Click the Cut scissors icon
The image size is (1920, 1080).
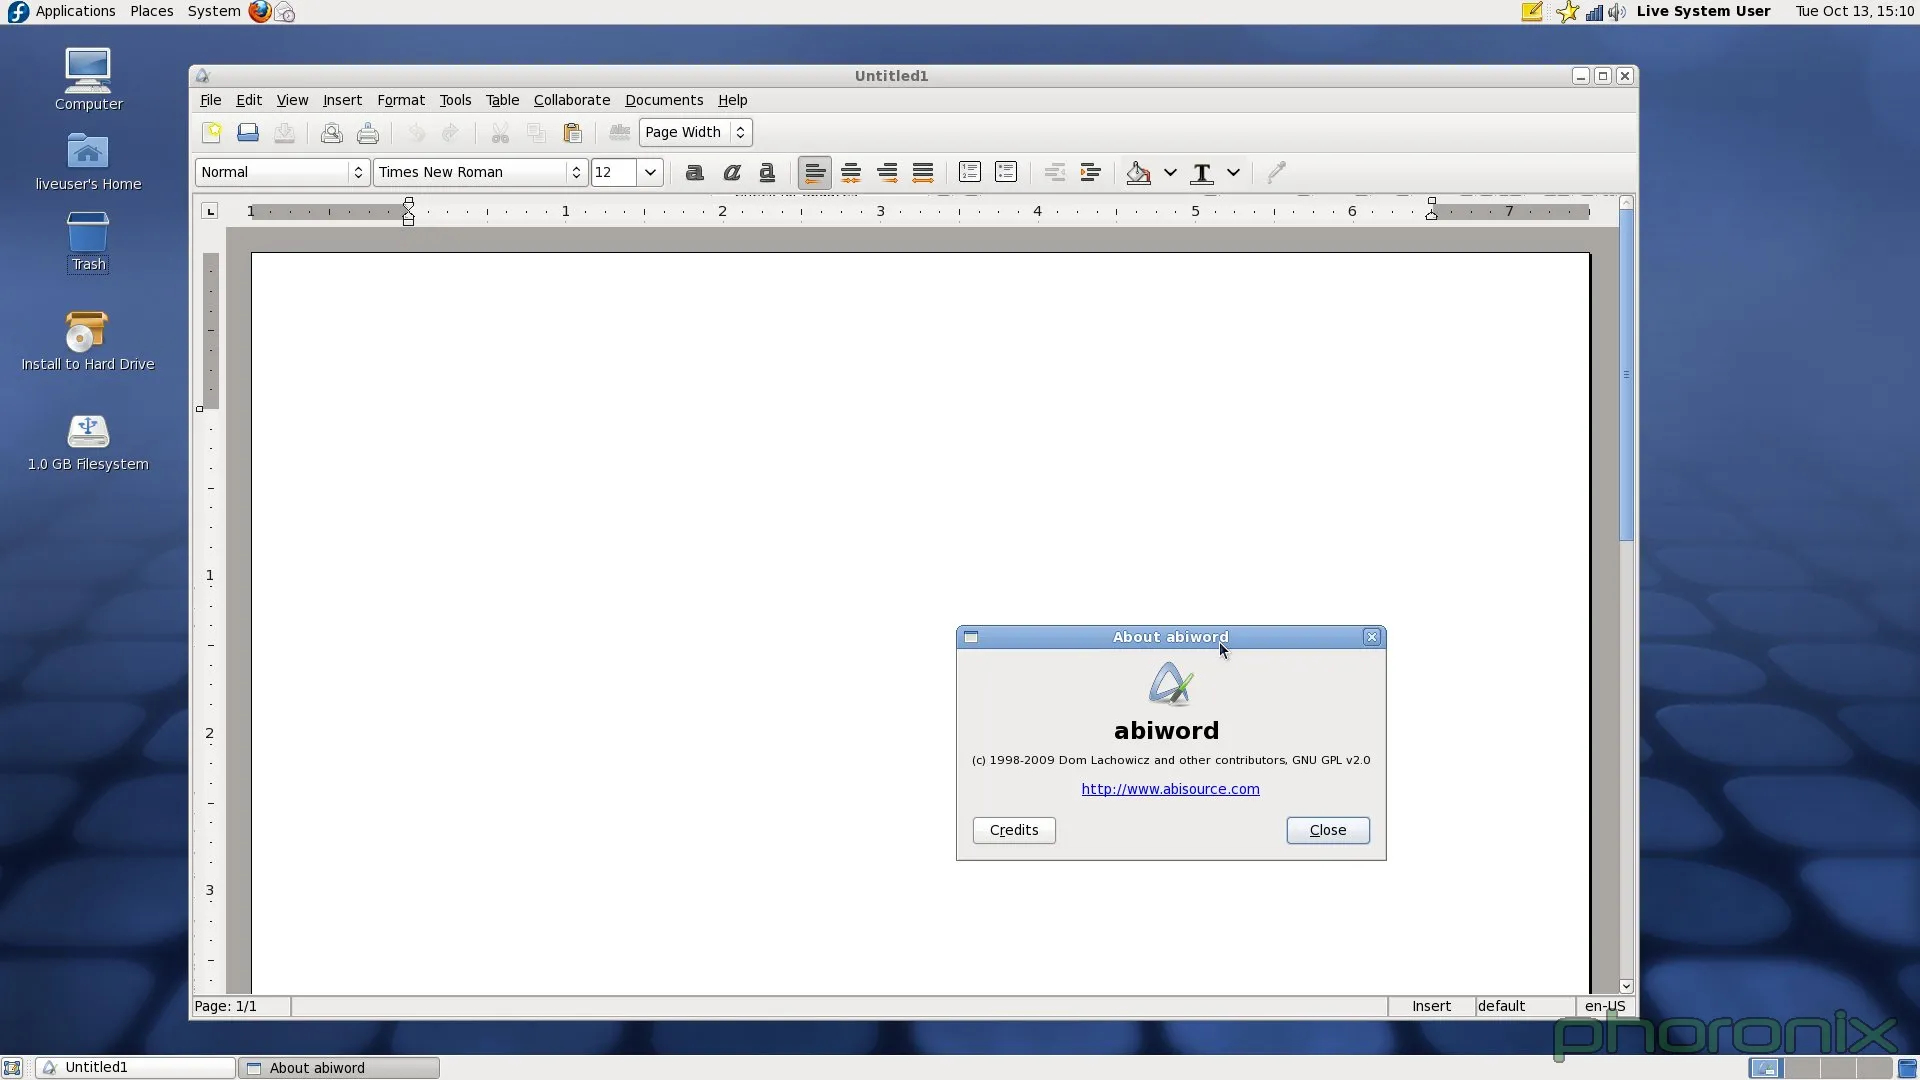pos(500,132)
